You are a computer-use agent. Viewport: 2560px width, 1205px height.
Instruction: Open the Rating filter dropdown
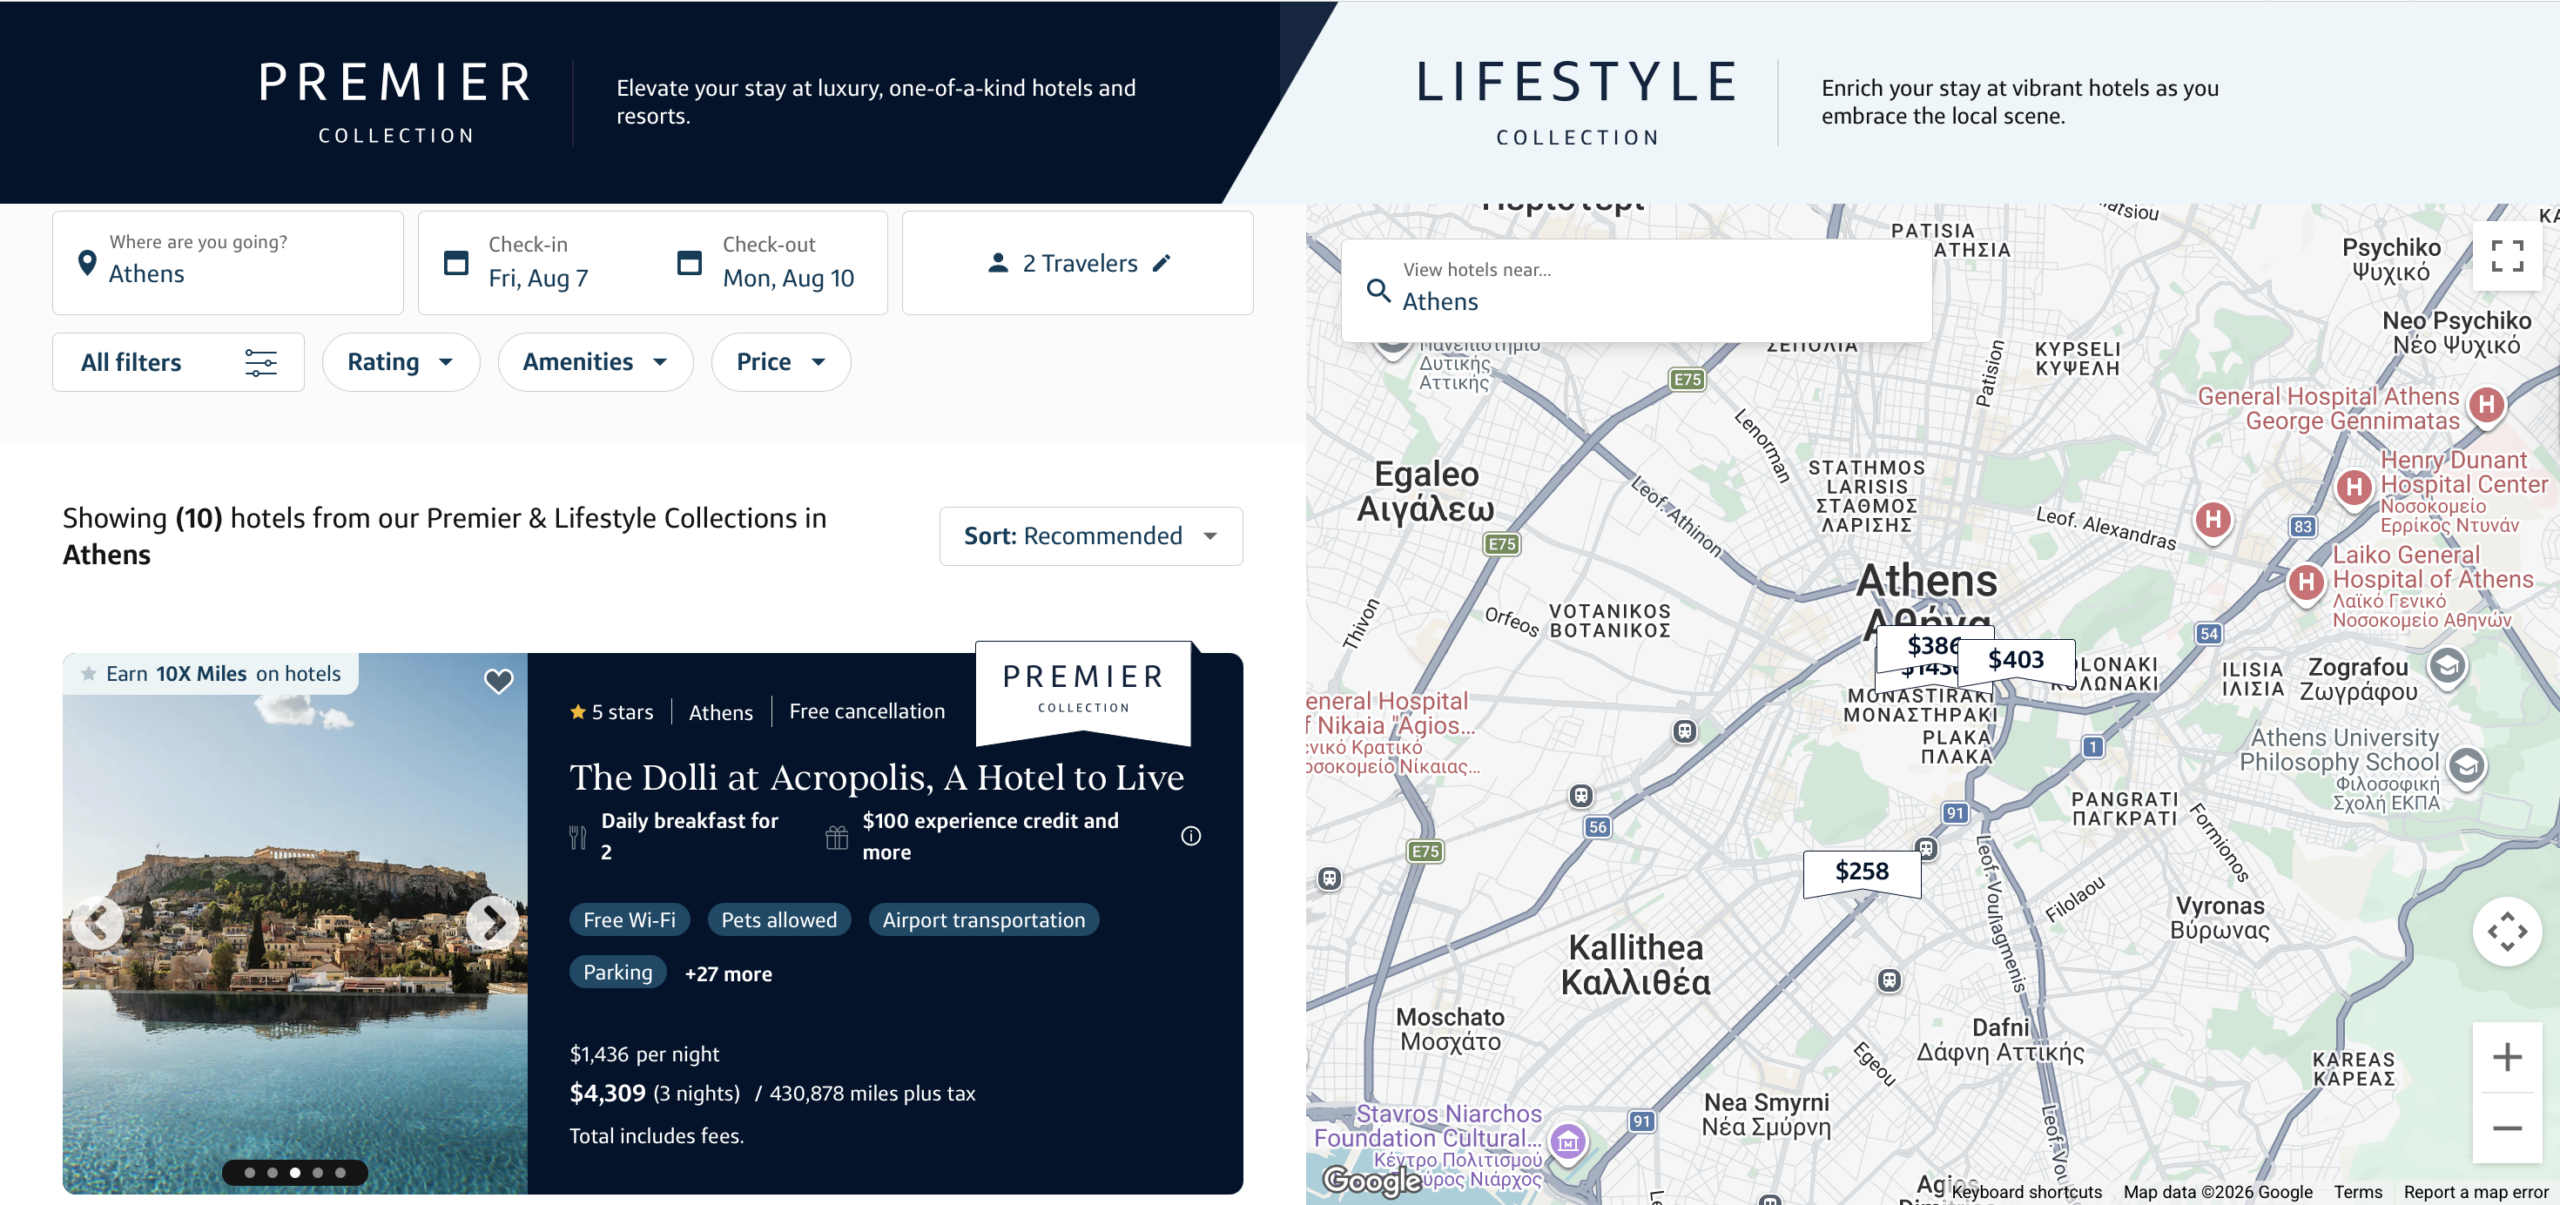pyautogui.click(x=401, y=362)
